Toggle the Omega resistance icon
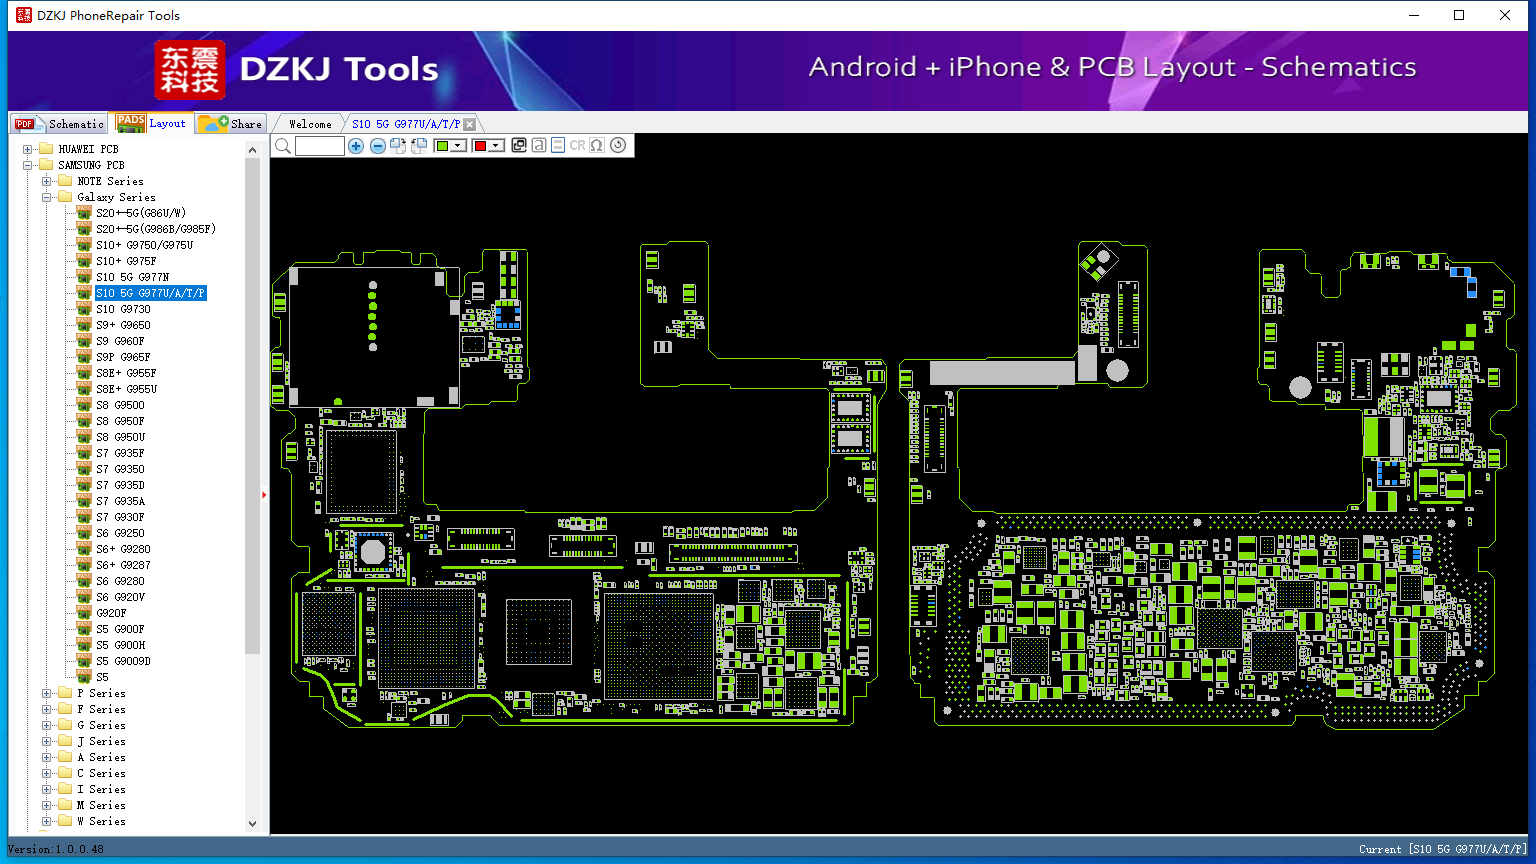 (597, 146)
